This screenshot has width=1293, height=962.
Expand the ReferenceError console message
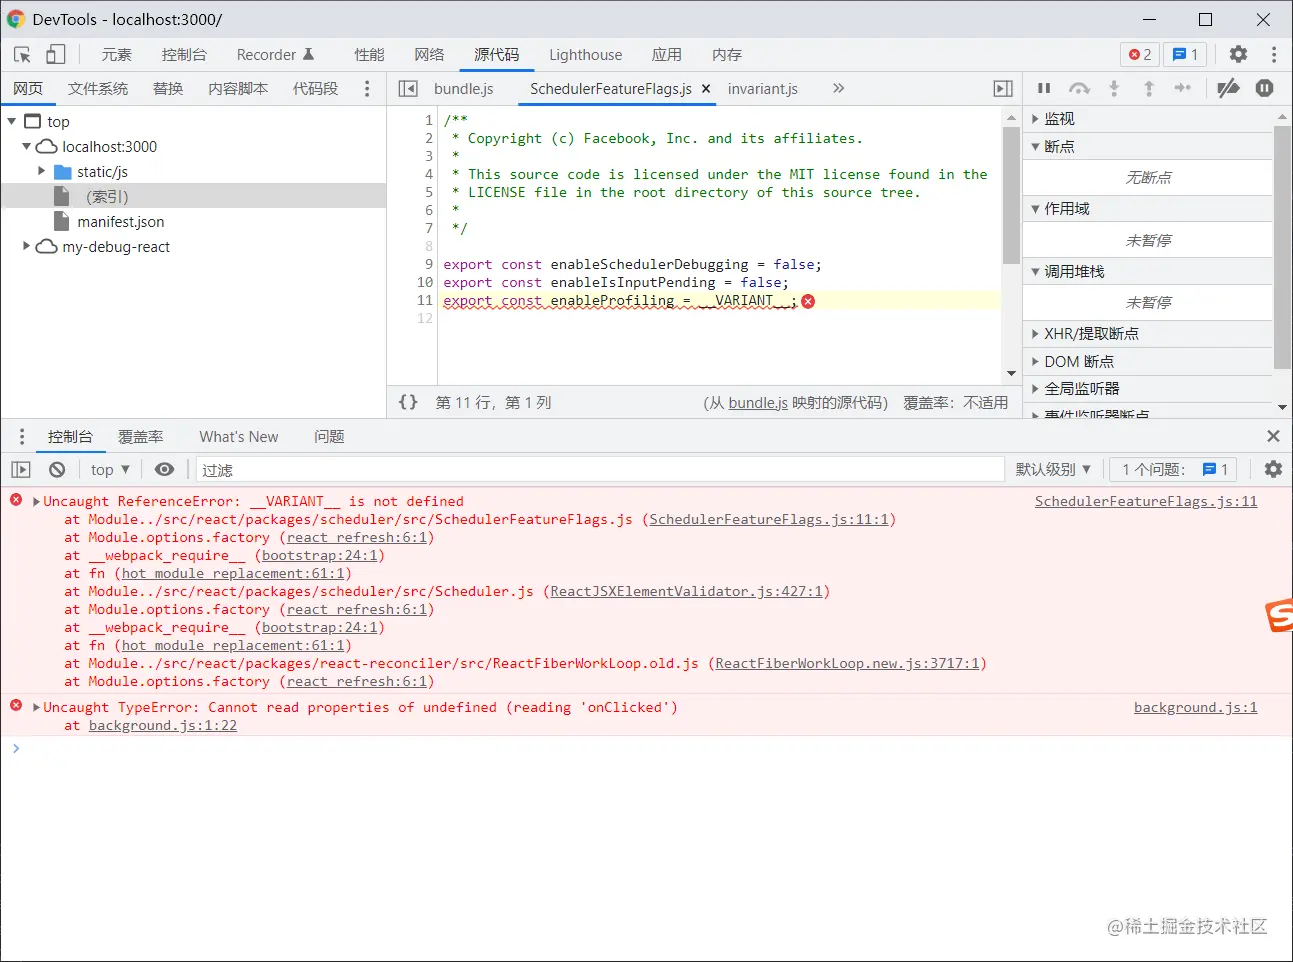pos(37,502)
